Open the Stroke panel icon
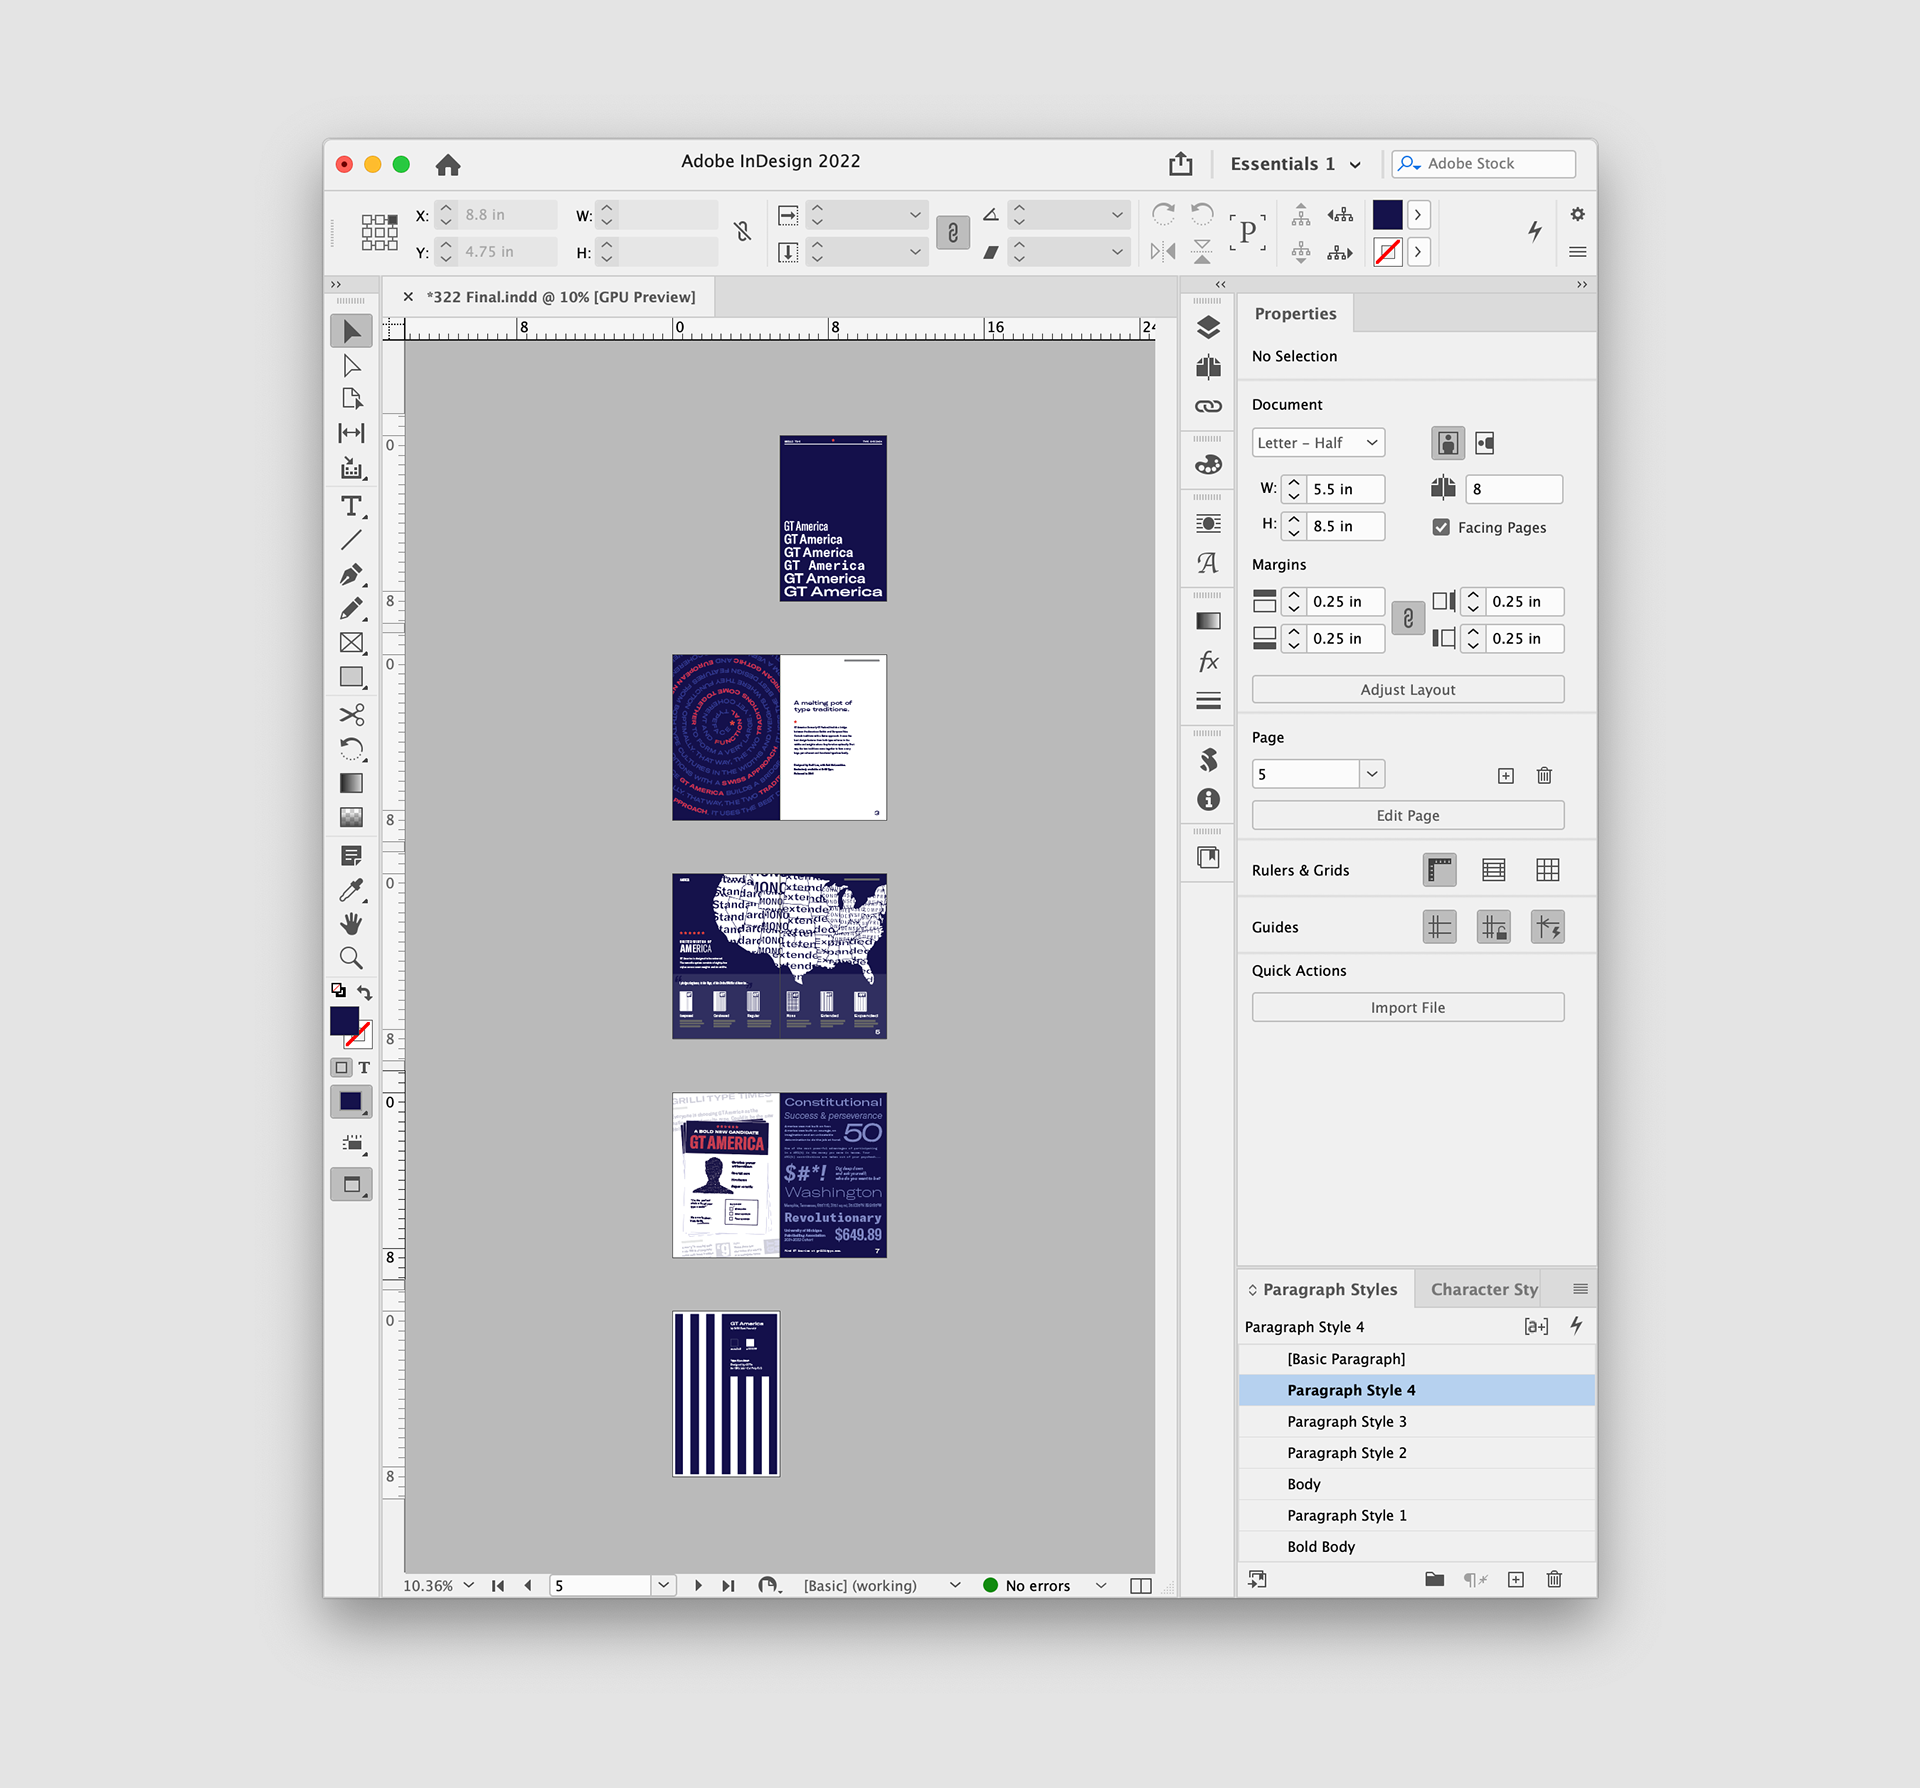This screenshot has height=1788, width=1920. tap(1208, 701)
